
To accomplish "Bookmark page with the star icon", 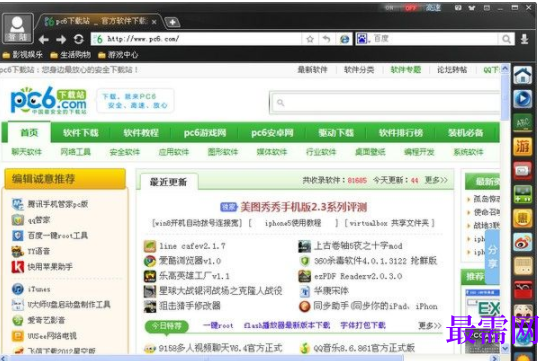I will 310,39.
